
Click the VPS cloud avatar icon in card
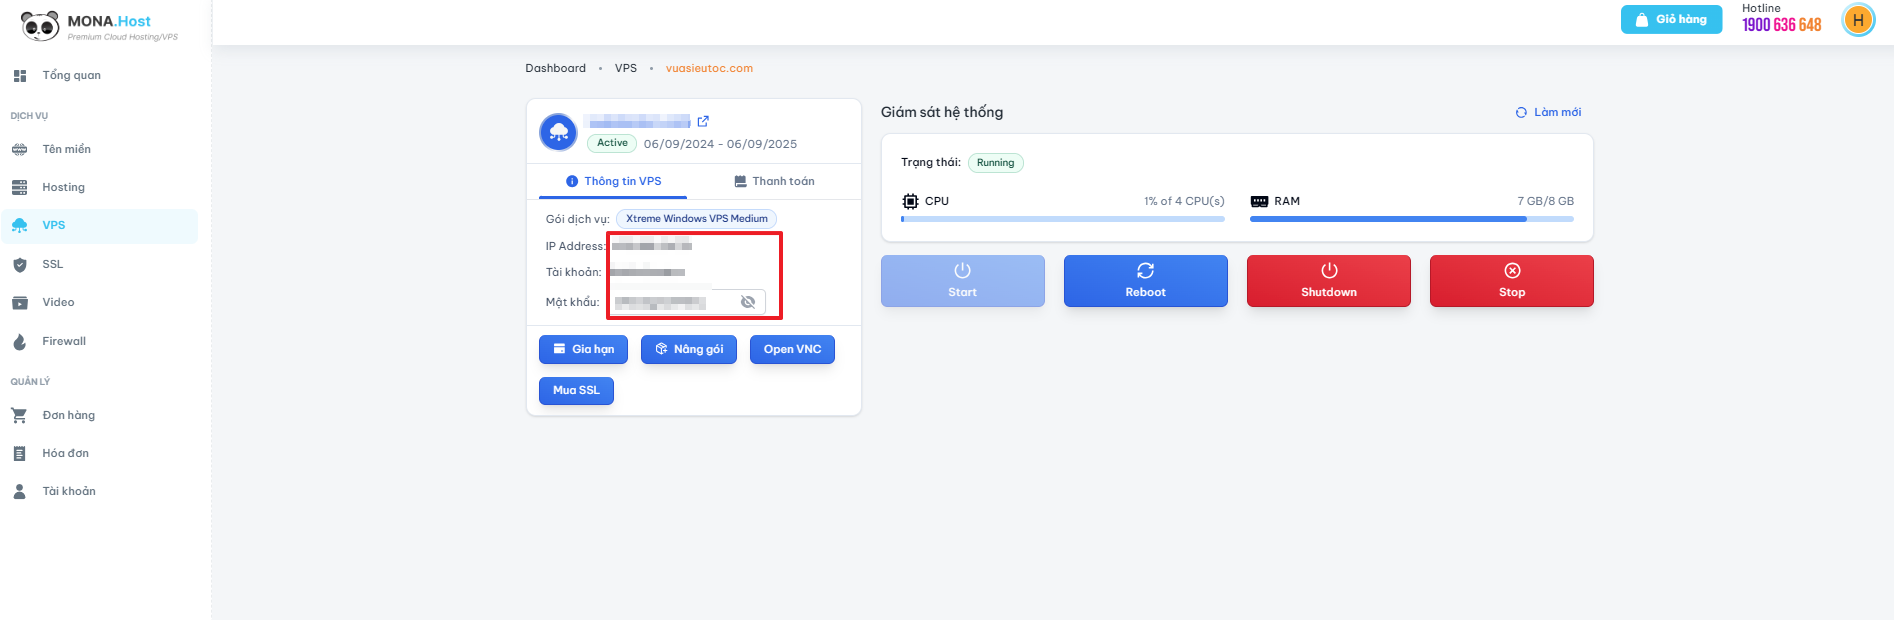[x=559, y=132]
